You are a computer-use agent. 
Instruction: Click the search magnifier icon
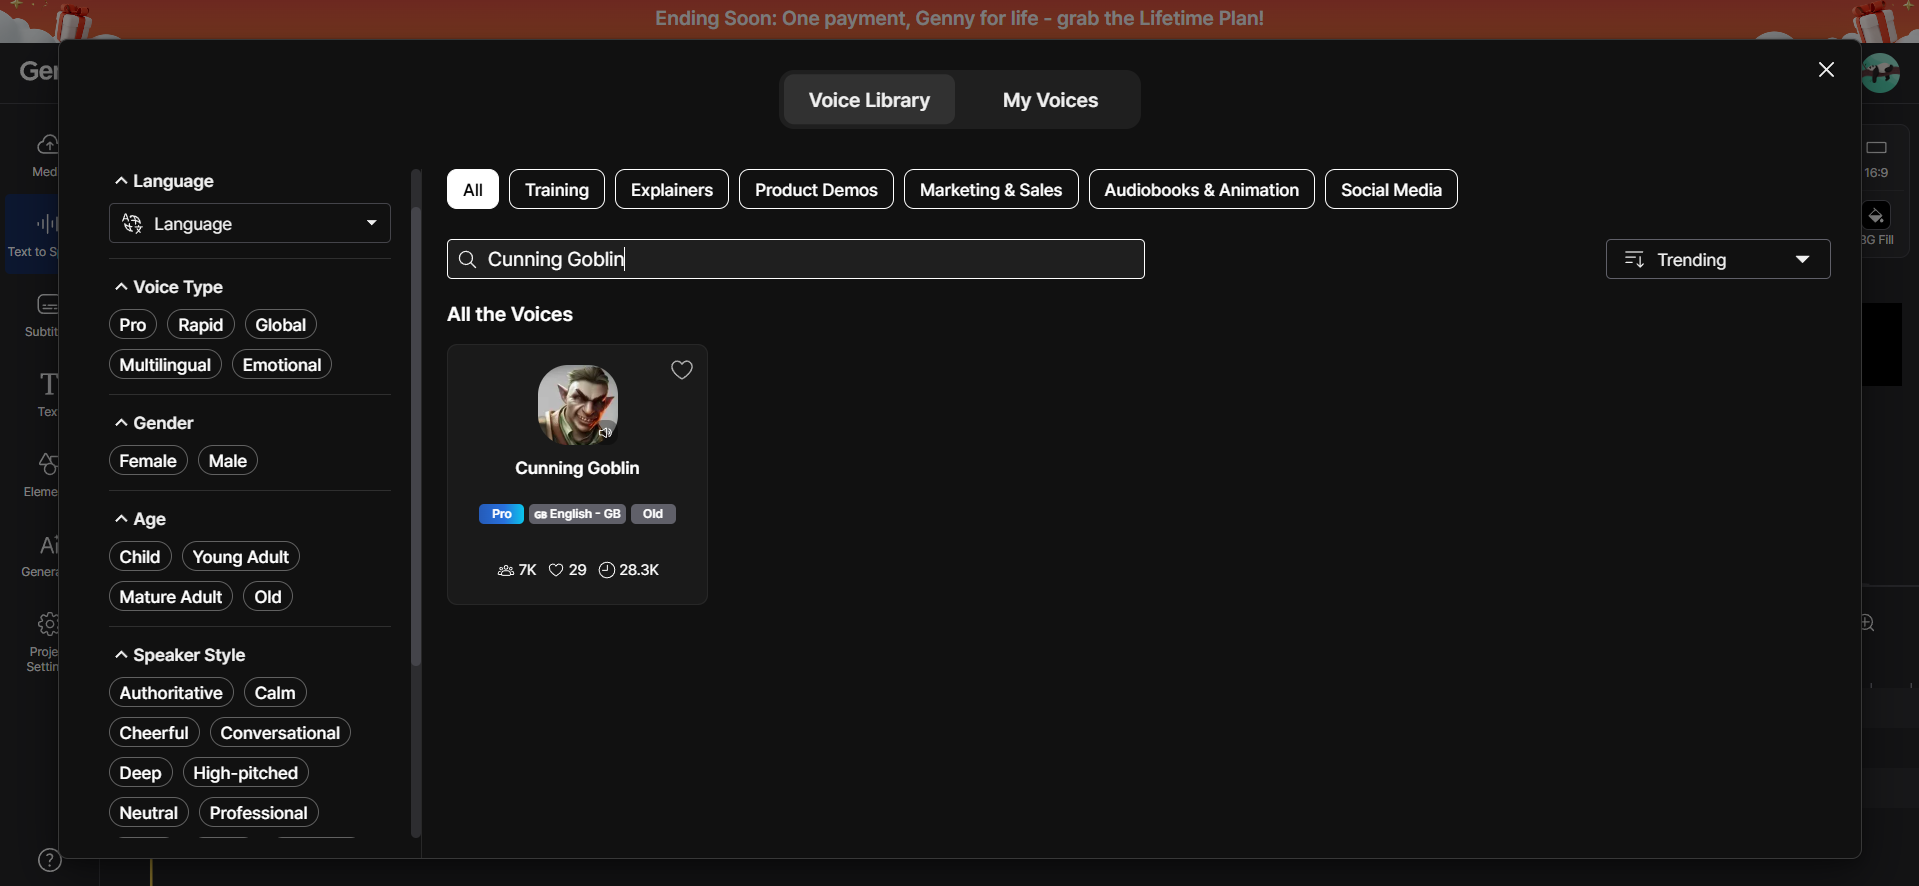pyautogui.click(x=467, y=260)
